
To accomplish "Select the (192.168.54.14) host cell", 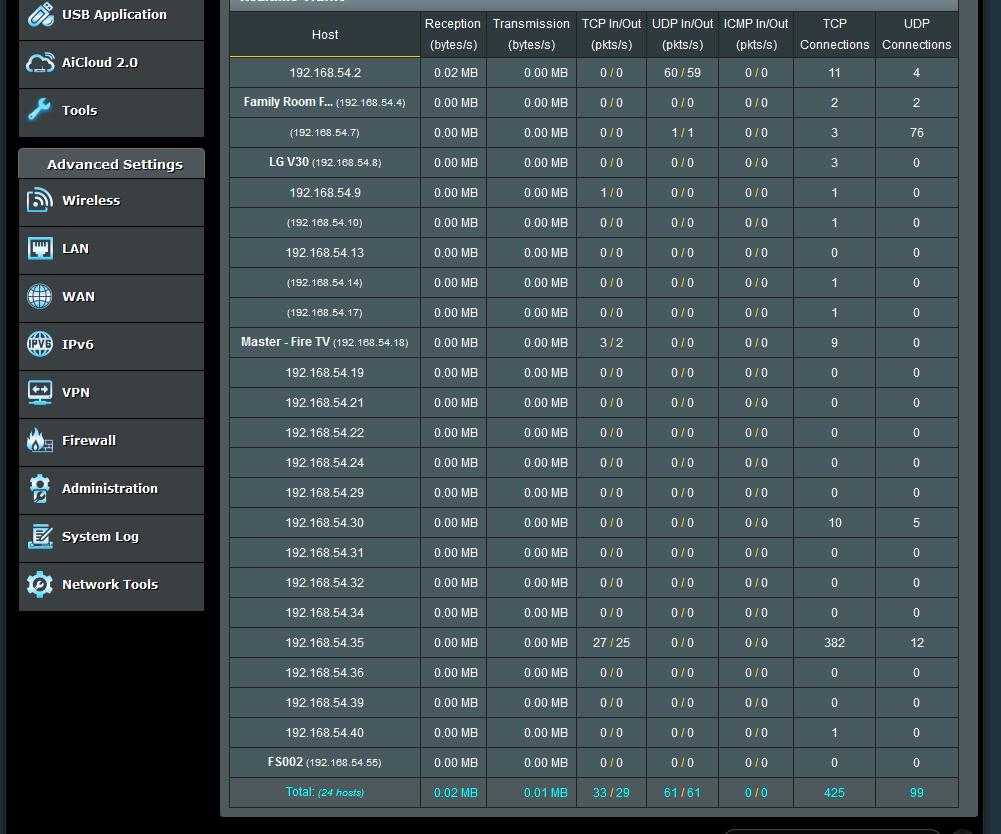I will (x=325, y=282).
